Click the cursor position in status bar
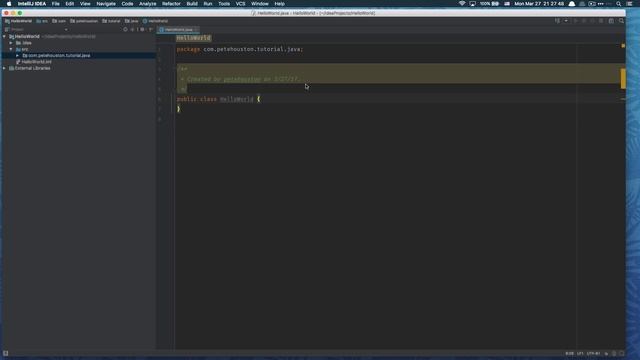 569,353
